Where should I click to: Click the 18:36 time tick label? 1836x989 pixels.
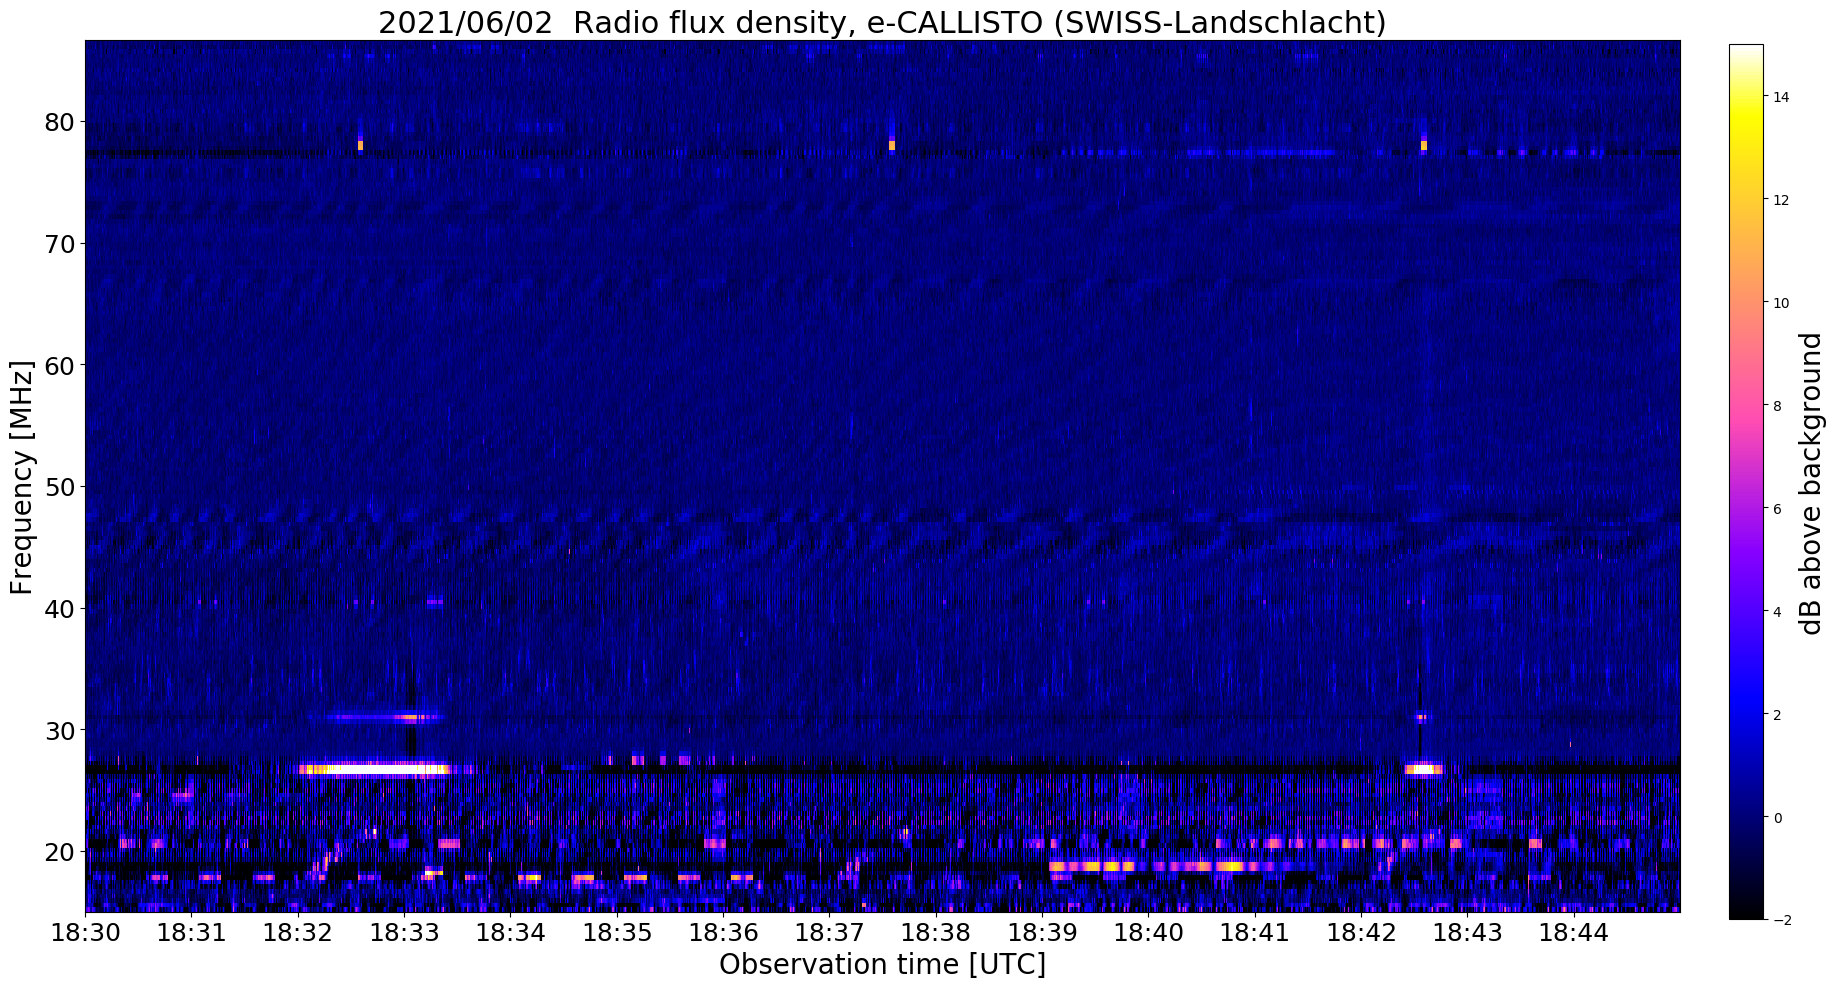723,933
